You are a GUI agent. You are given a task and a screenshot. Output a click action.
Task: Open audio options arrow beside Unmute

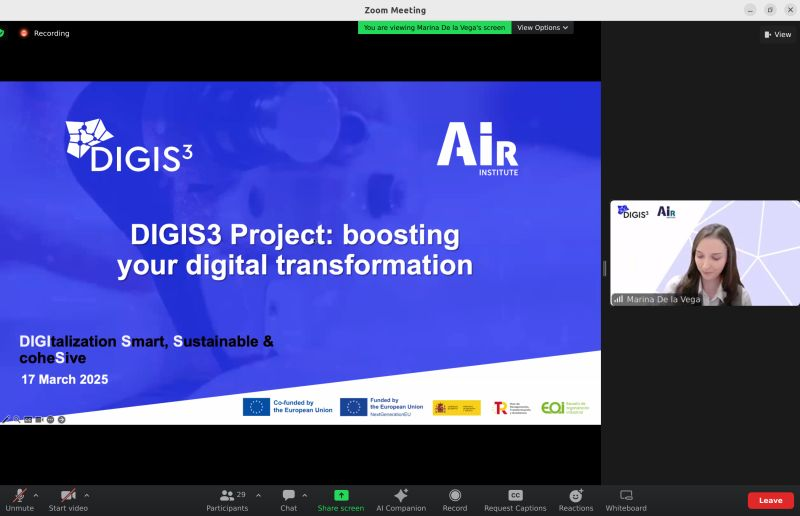[x=36, y=495]
